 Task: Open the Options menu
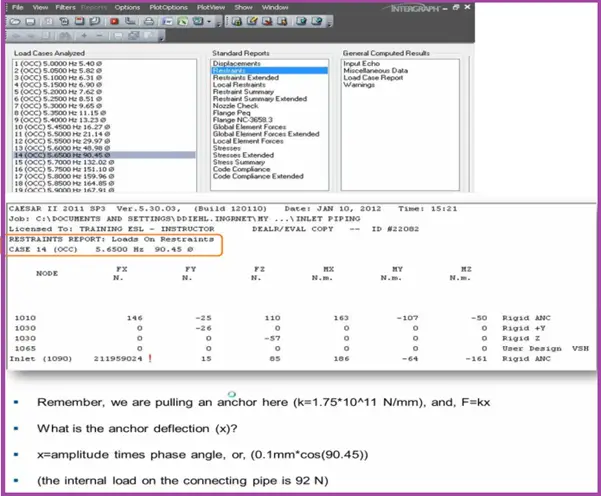click(127, 7)
